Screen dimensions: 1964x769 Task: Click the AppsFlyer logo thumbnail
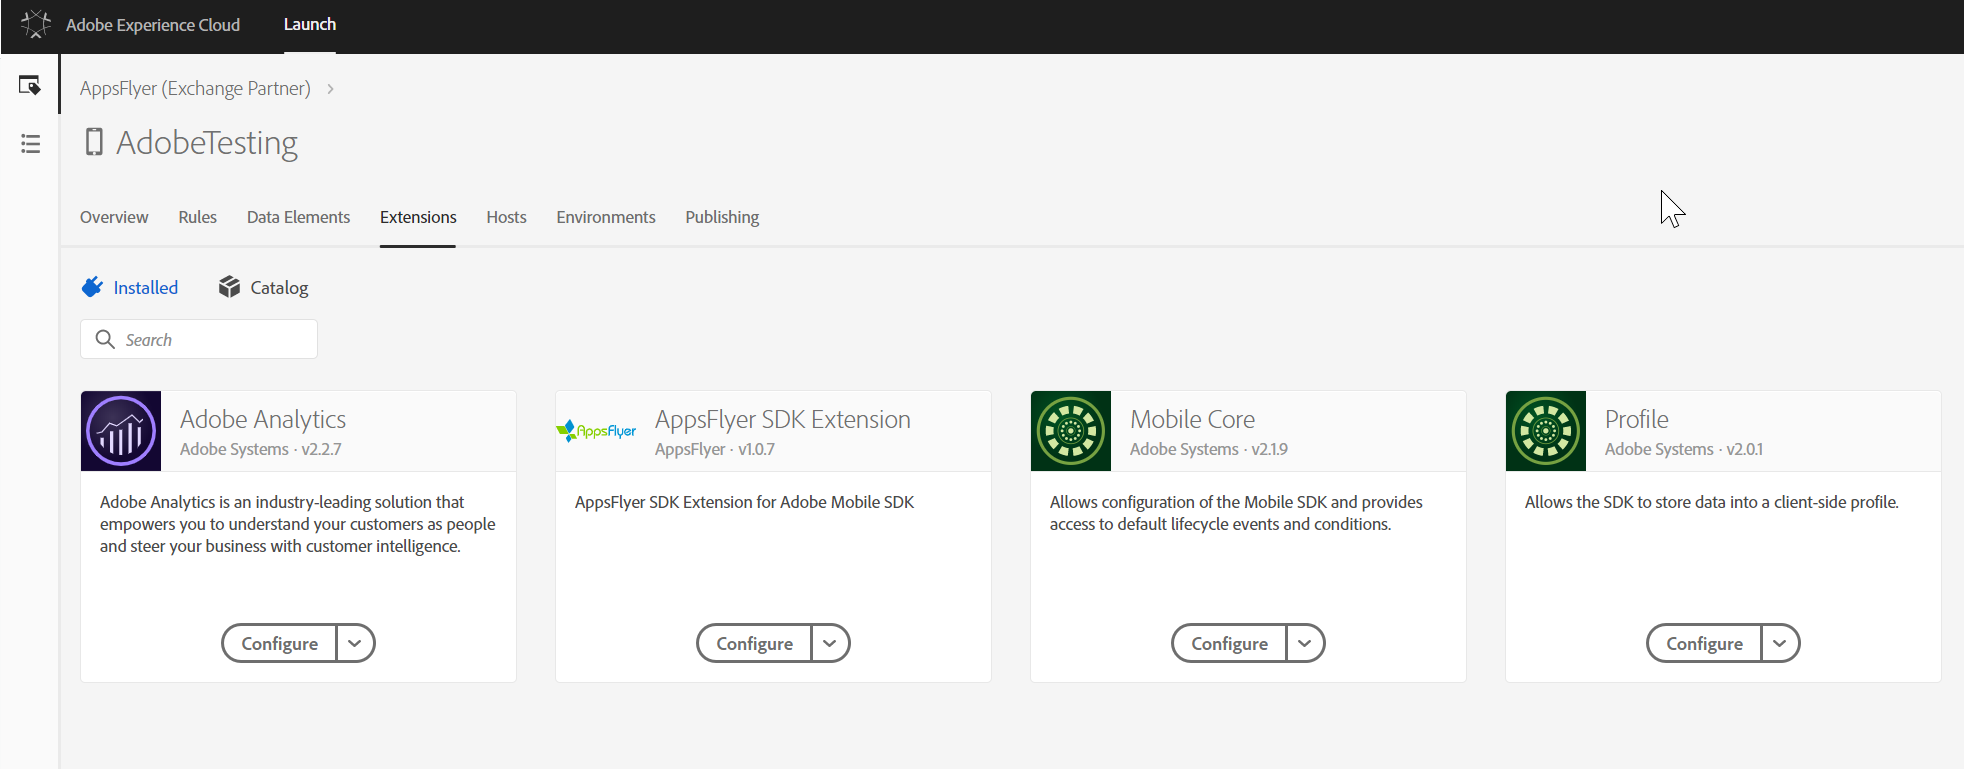[x=596, y=431]
